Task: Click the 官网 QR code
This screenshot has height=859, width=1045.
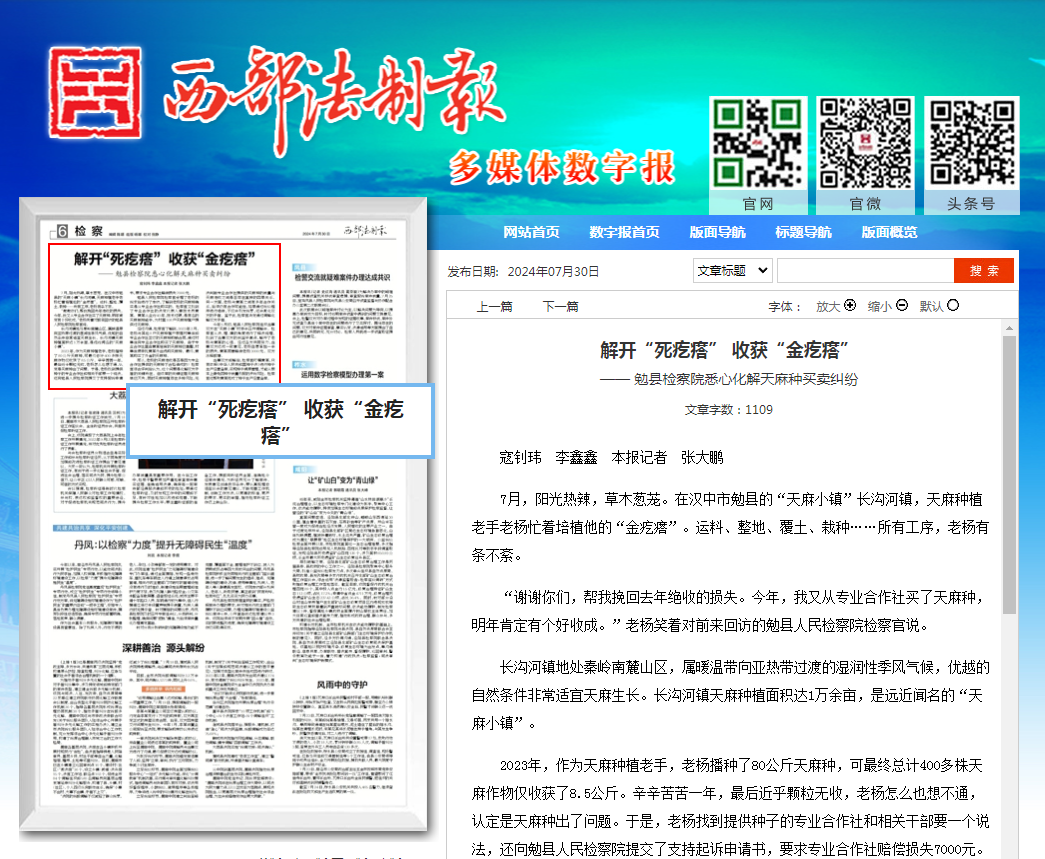Action: click(x=758, y=143)
